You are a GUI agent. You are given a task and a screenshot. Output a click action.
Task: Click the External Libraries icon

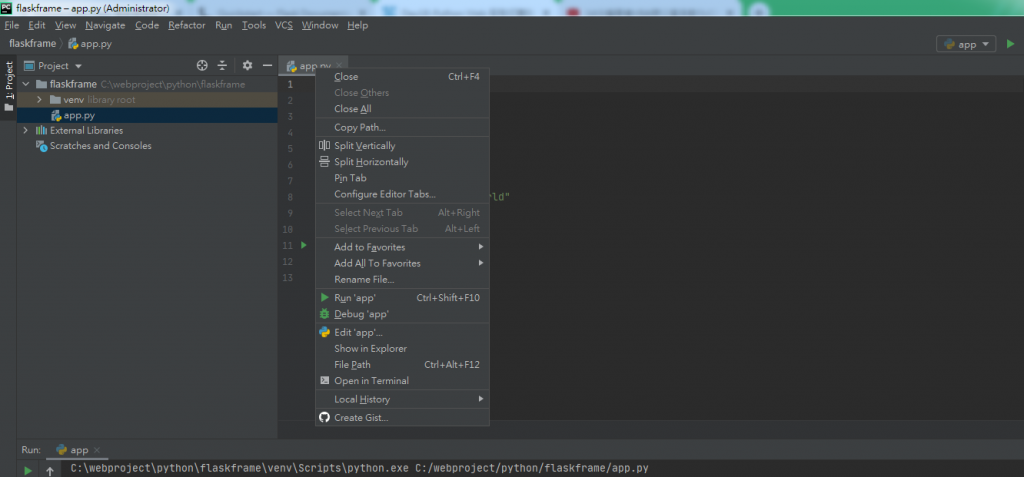tap(41, 130)
